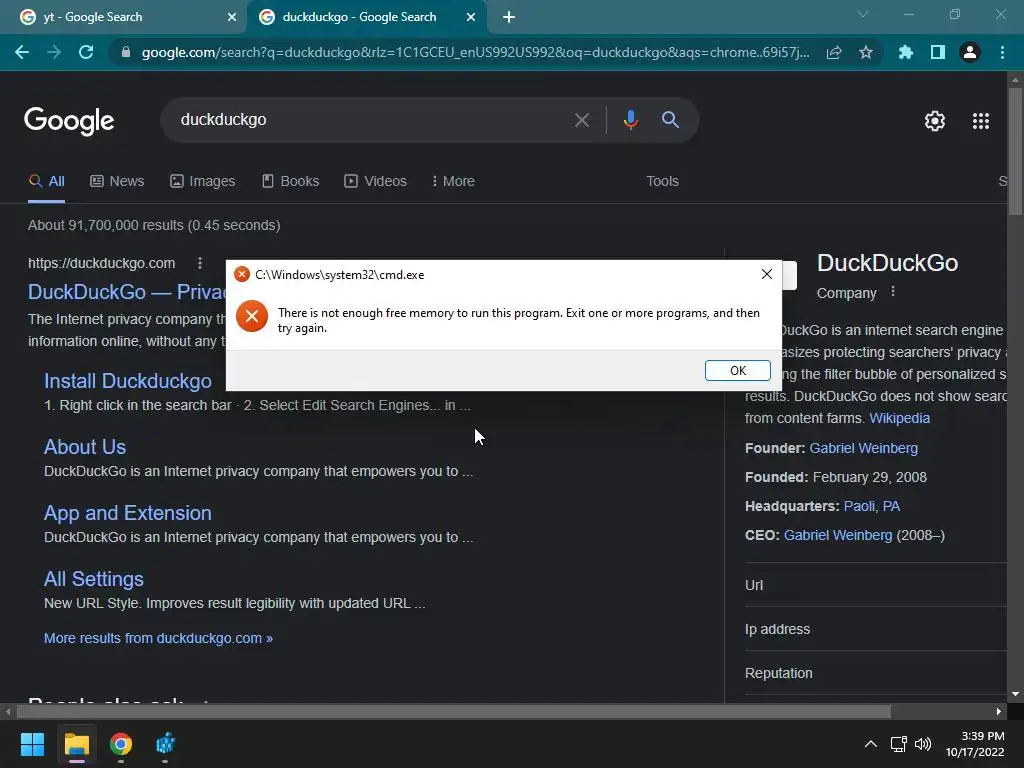
Task: Open more options beside Company label
Action: point(893,292)
